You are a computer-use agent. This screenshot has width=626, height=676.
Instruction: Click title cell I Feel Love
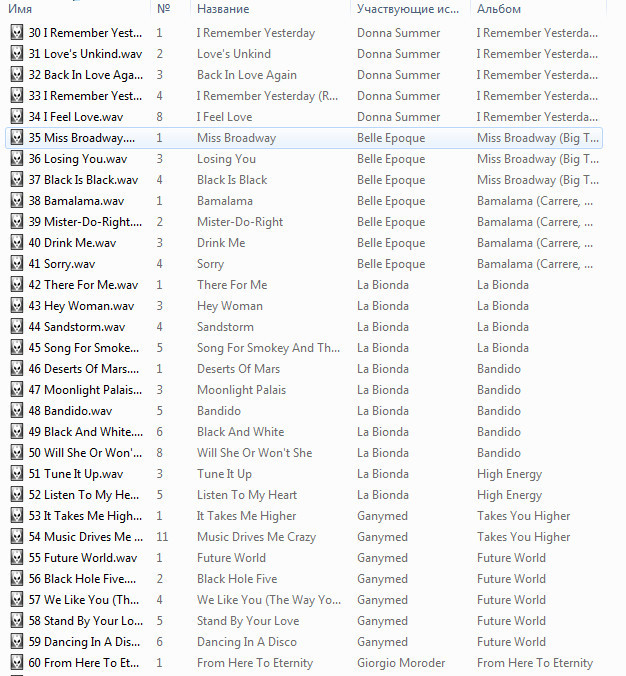point(225,117)
